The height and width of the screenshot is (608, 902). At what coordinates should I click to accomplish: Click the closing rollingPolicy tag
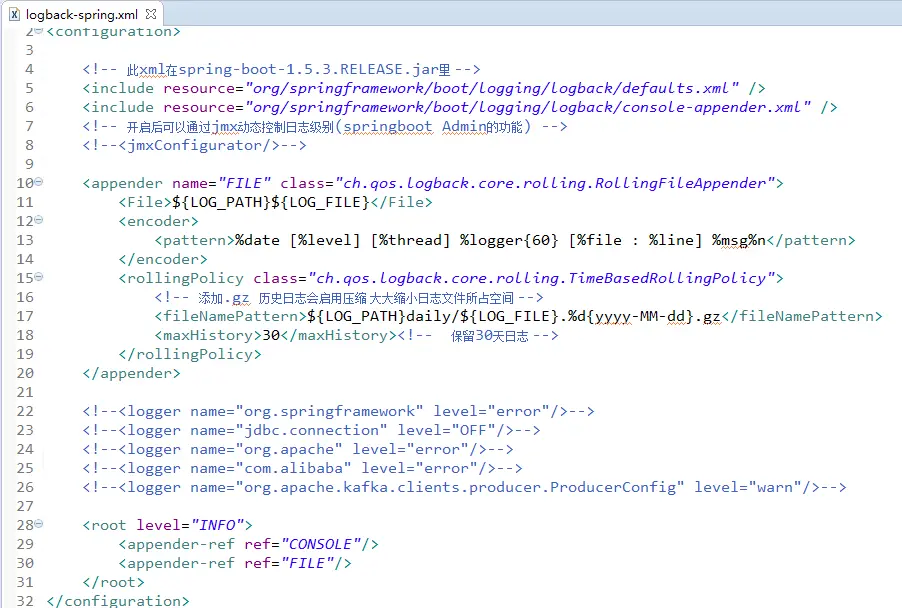tap(190, 354)
